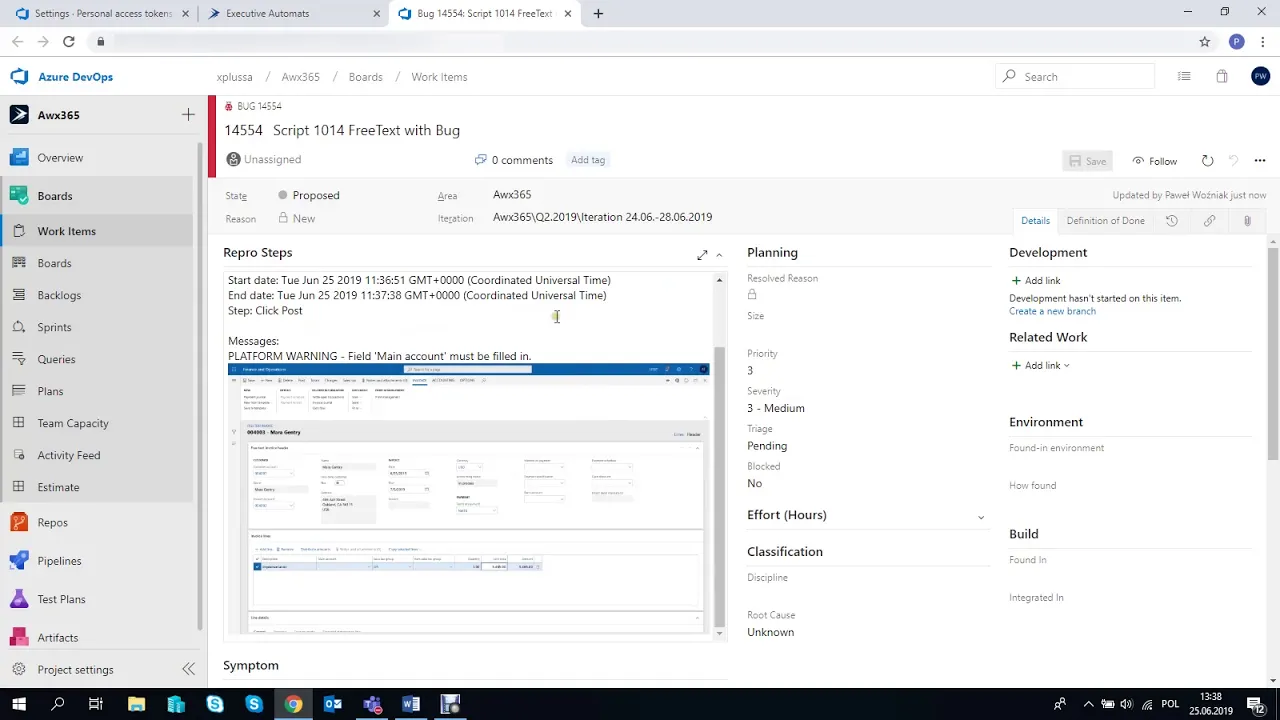Open the Marketplace shopping bag icon

click(1221, 76)
